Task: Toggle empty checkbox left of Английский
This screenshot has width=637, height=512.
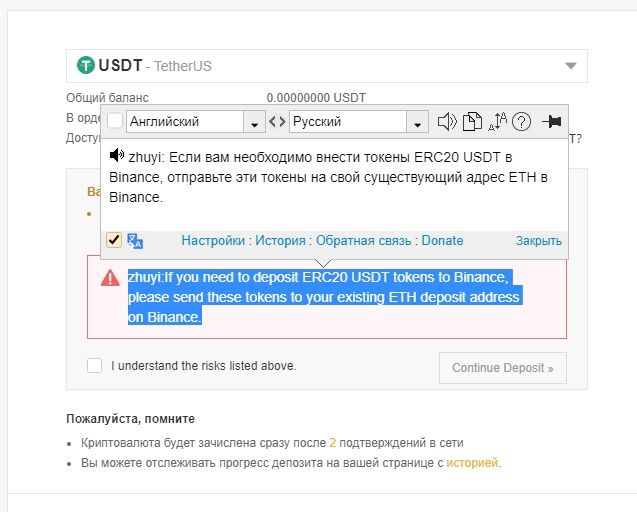Action: (115, 121)
